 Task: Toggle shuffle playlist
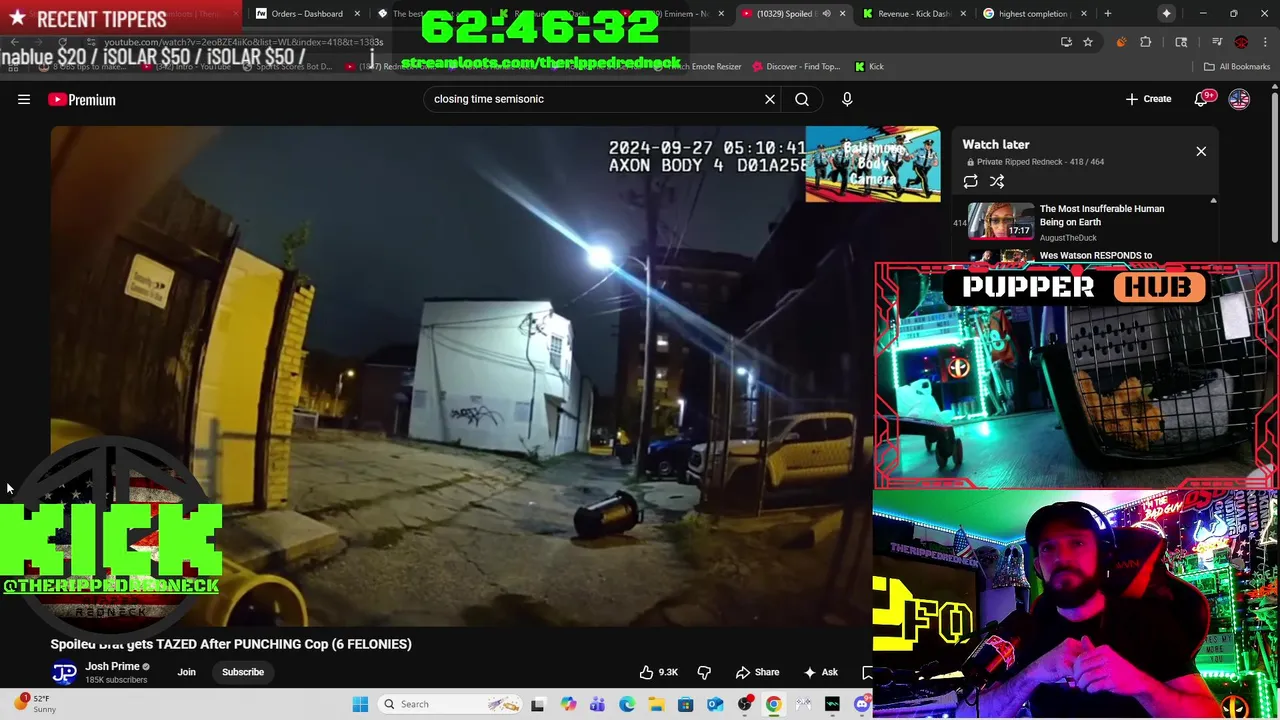[x=997, y=181]
